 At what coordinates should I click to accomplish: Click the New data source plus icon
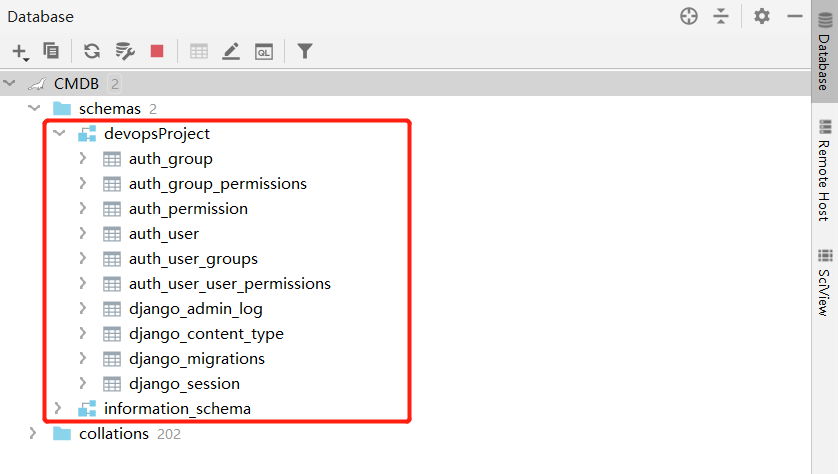point(20,52)
